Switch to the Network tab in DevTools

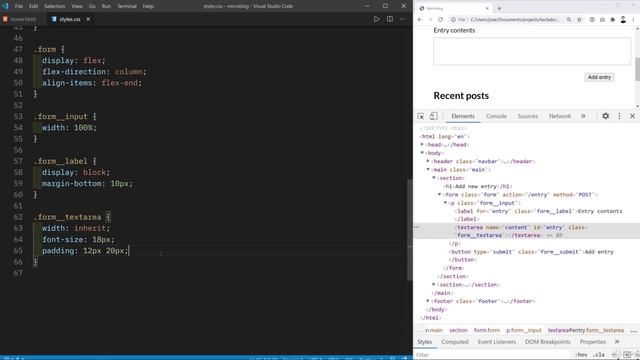tap(560, 116)
